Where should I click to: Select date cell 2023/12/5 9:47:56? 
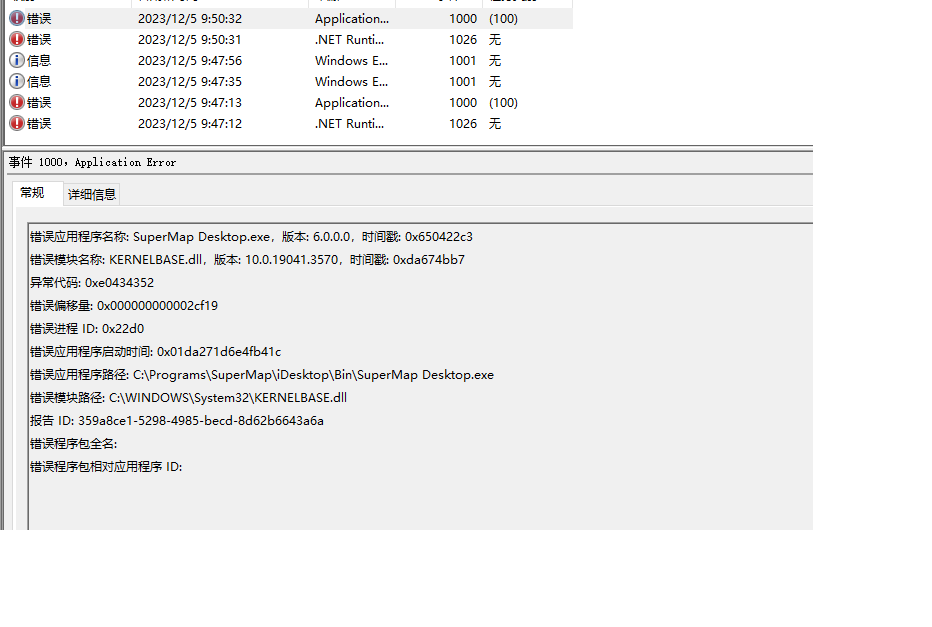(x=190, y=61)
